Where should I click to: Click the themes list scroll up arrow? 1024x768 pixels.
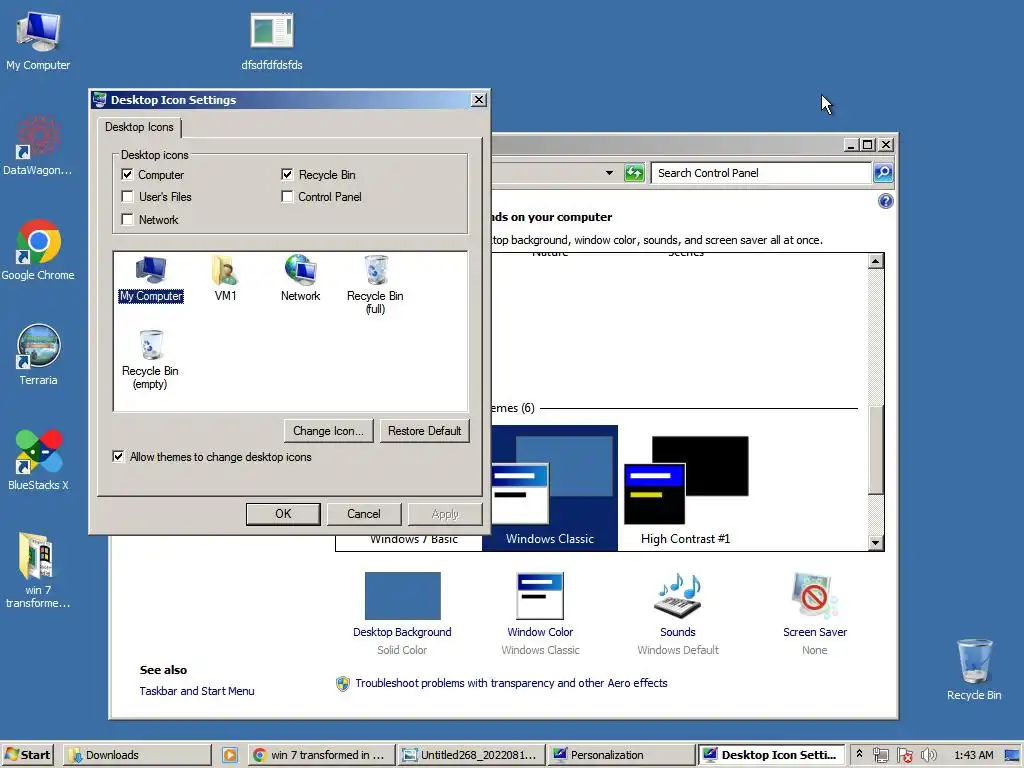click(x=876, y=261)
